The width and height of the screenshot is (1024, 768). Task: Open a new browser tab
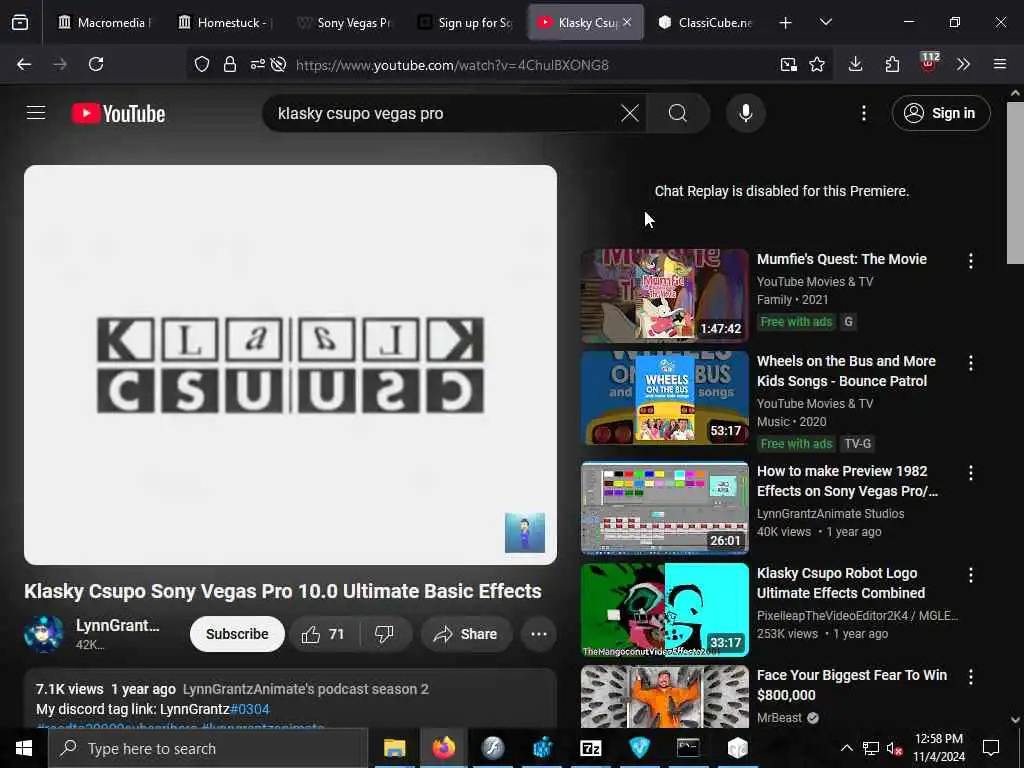coord(786,23)
